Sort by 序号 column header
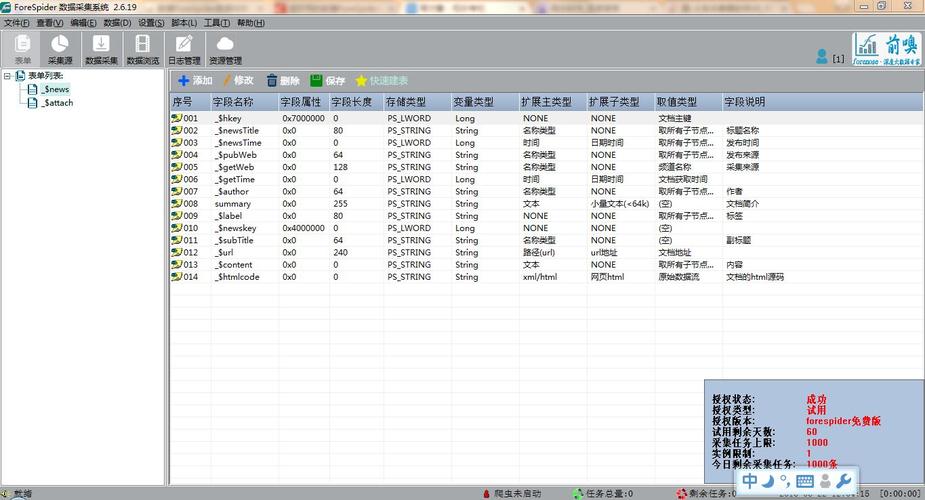The width and height of the screenshot is (925, 500). (x=190, y=102)
